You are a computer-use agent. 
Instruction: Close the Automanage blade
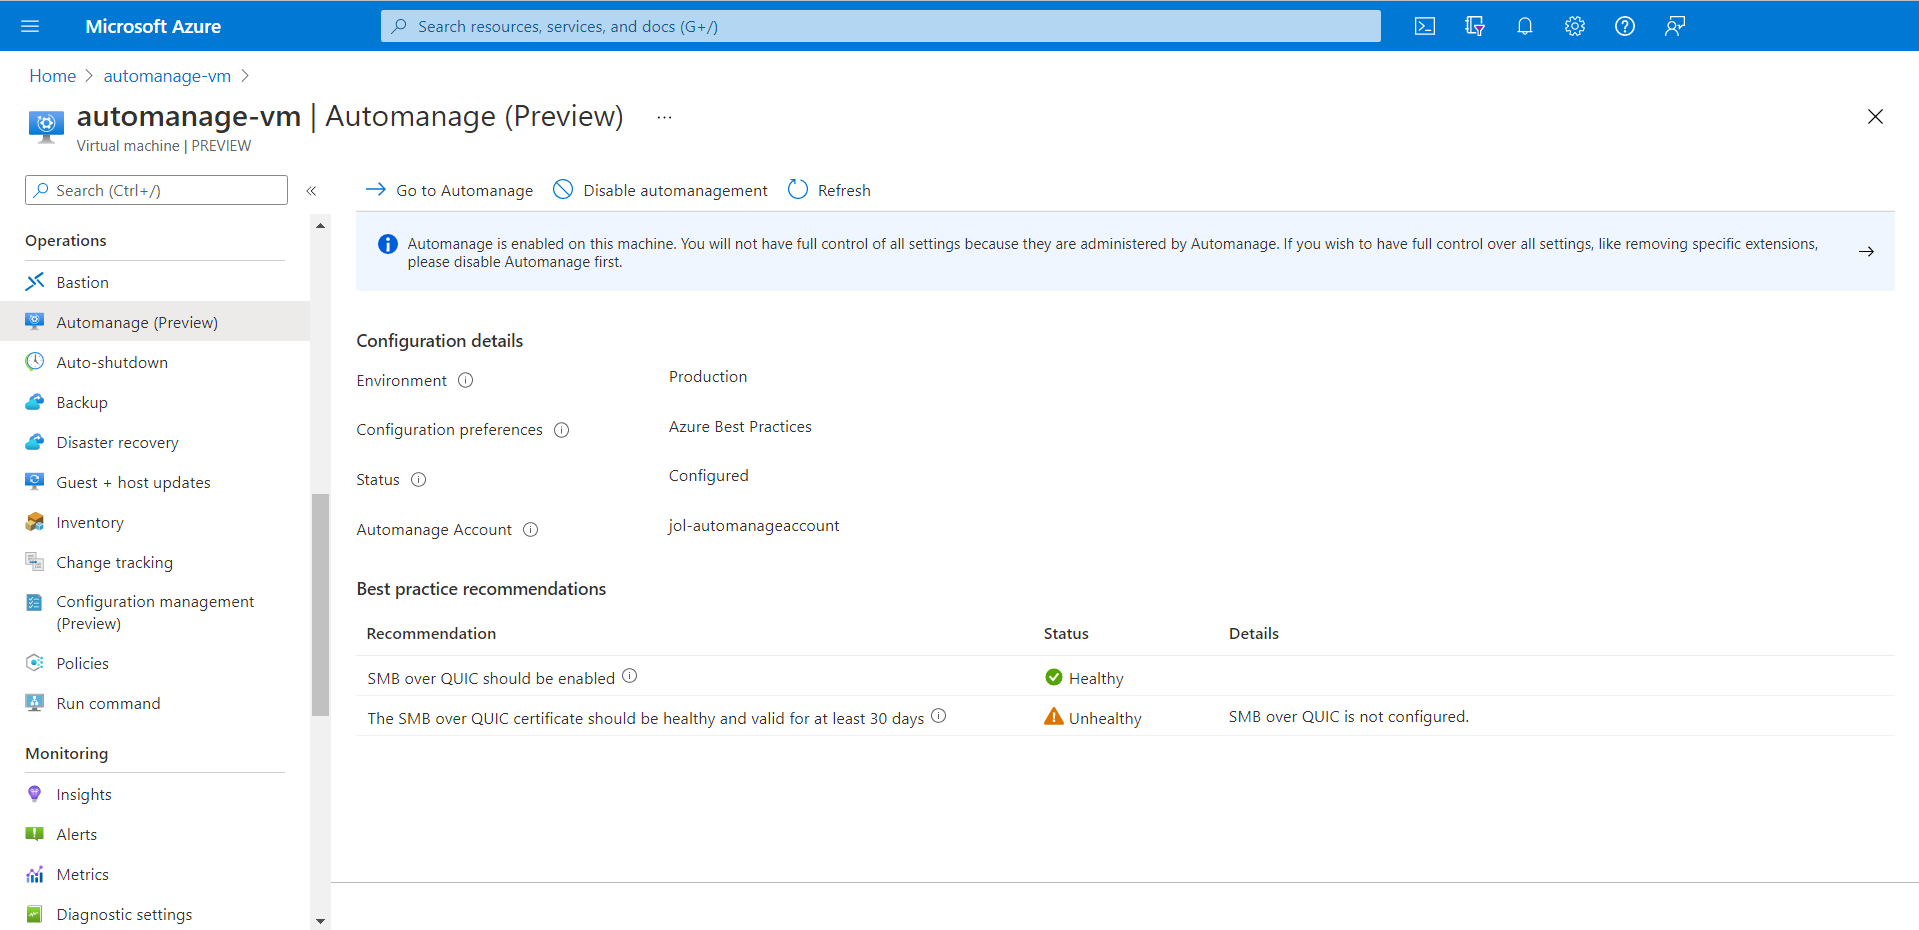tap(1875, 117)
